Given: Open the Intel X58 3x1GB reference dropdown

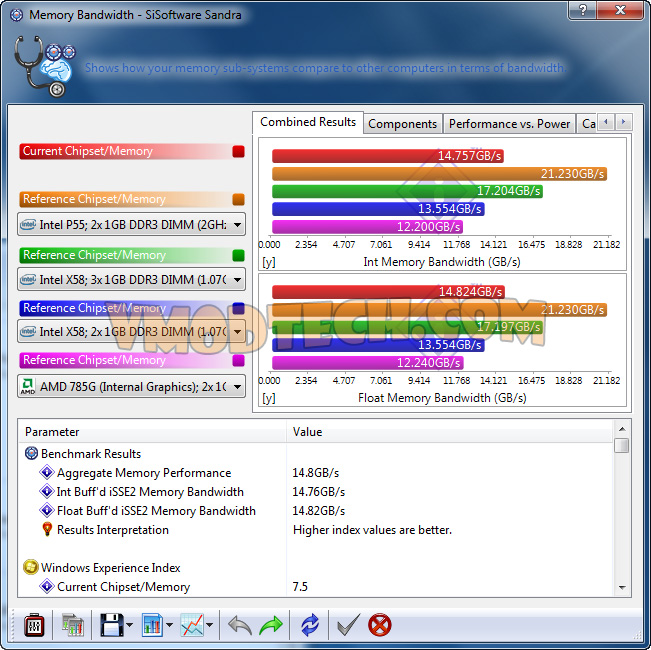Looking at the screenshot, I should (x=131, y=279).
